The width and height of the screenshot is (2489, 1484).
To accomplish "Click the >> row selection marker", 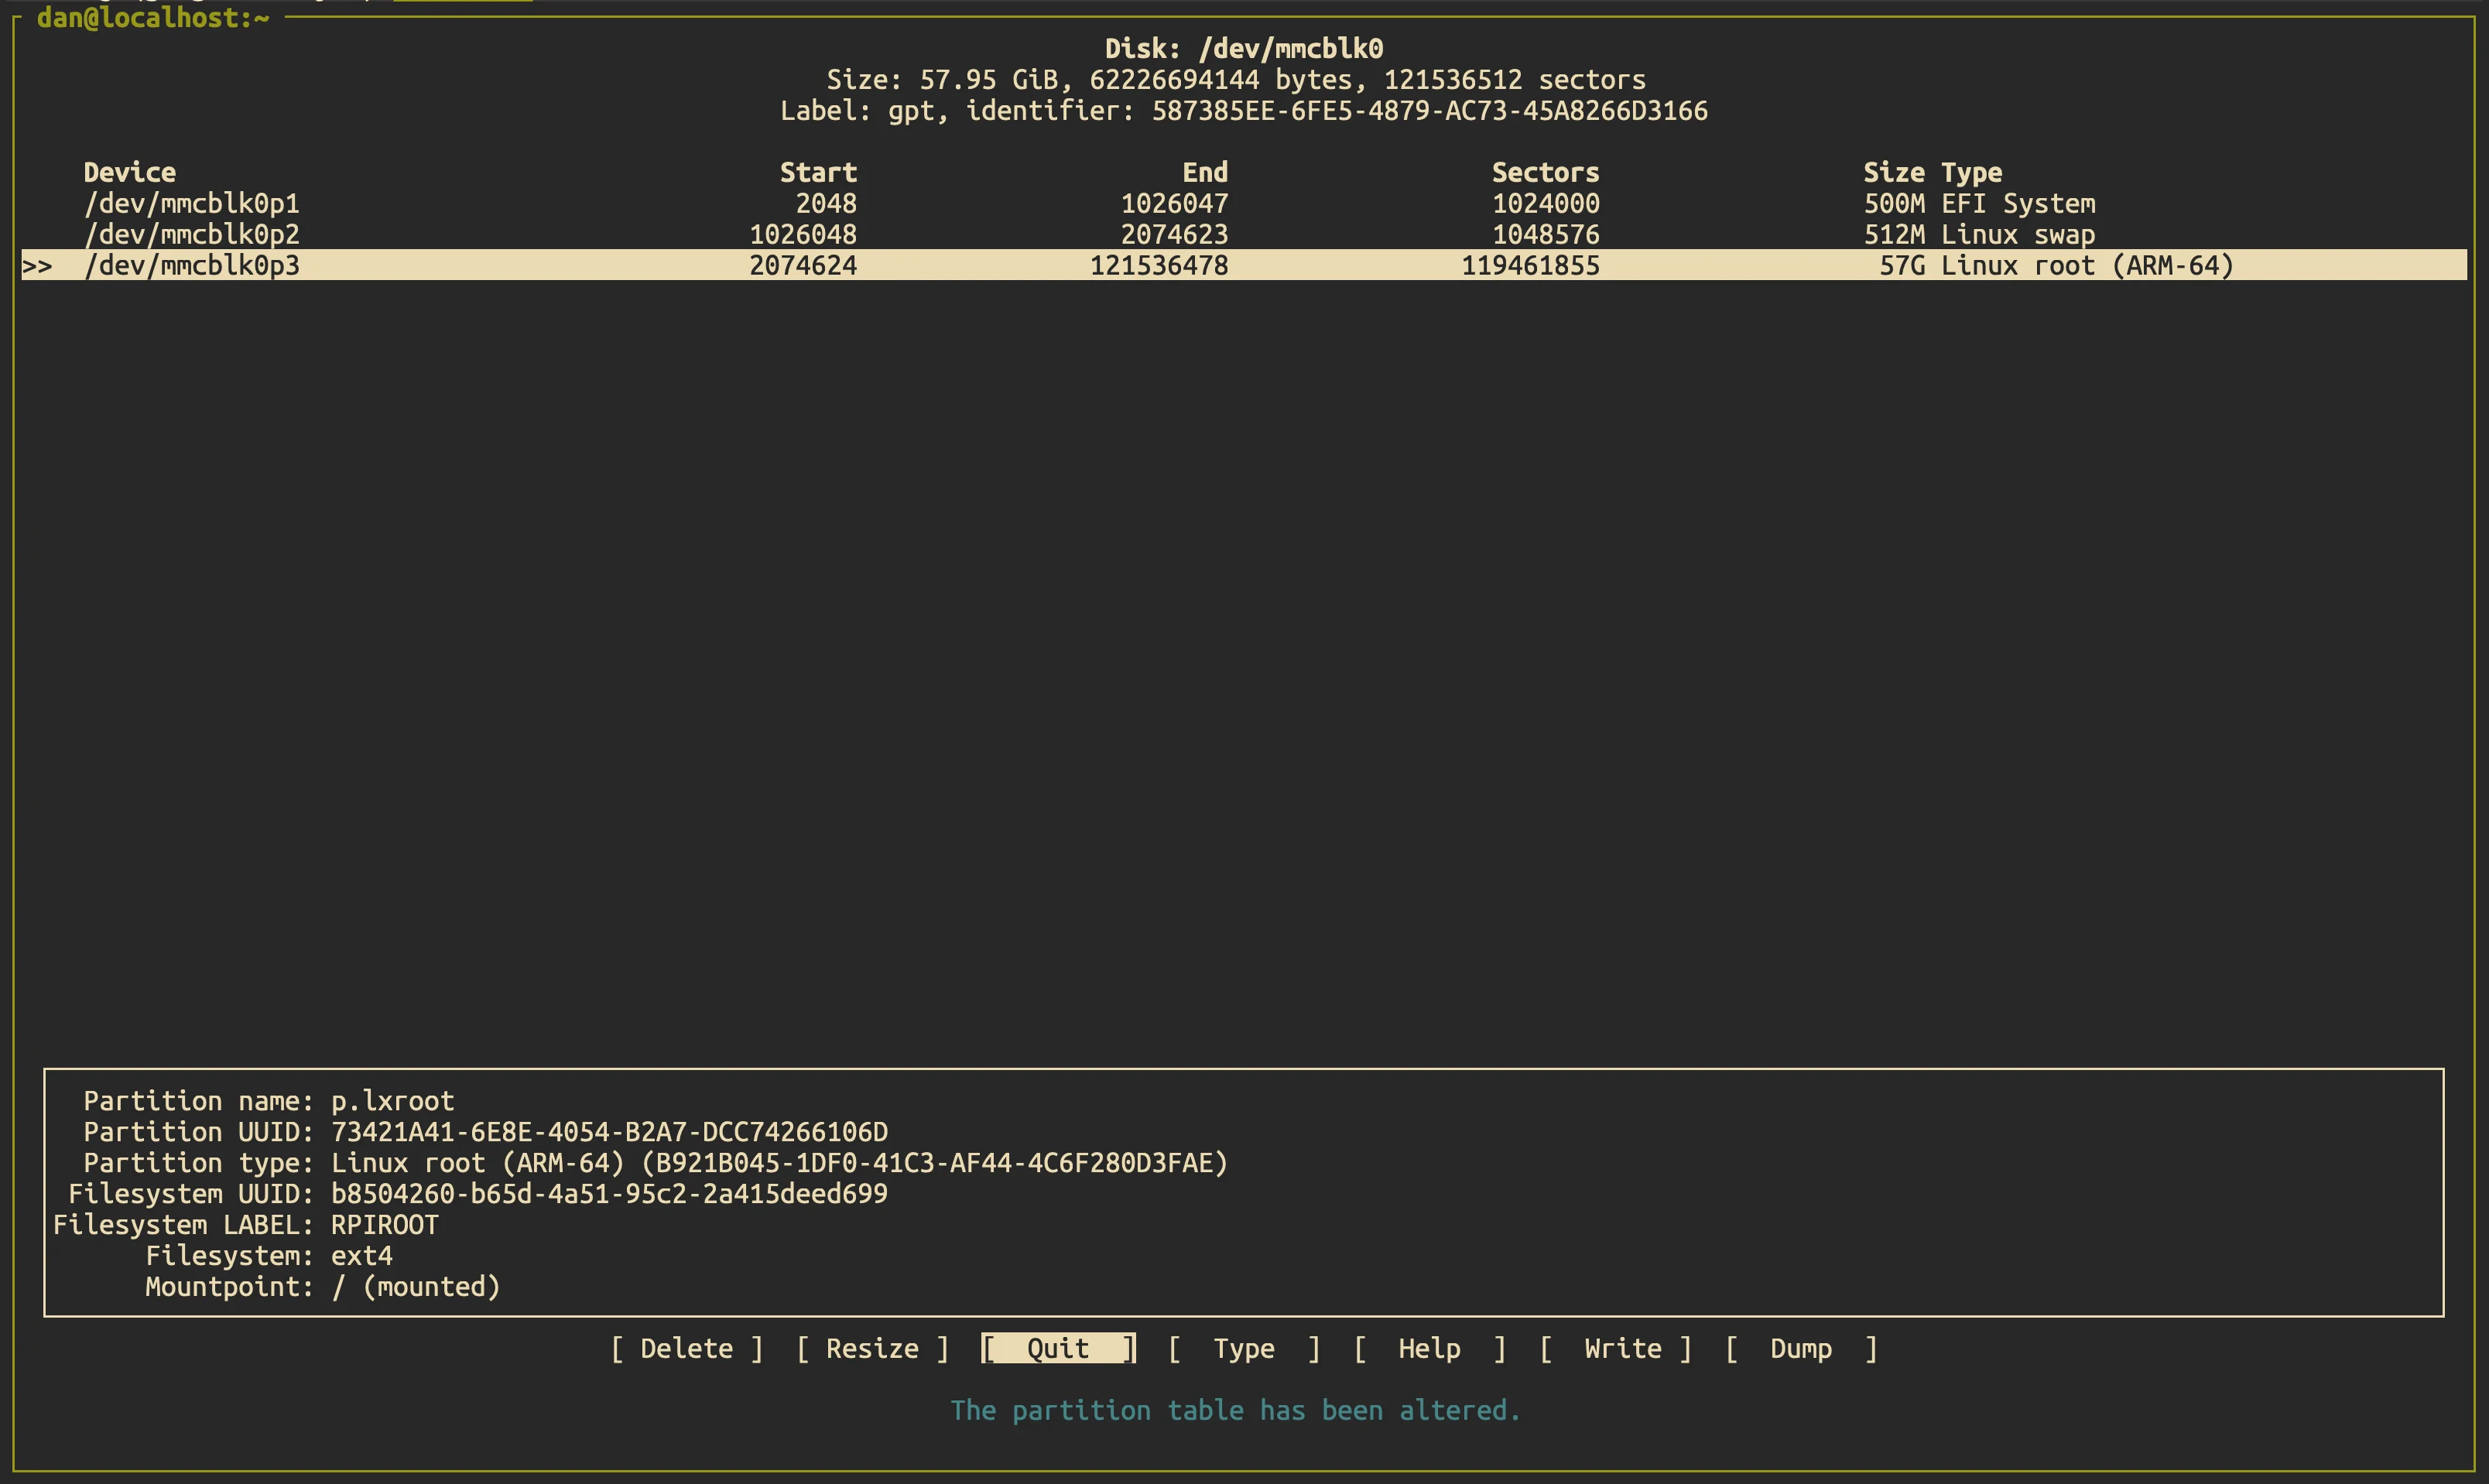I will tap(37, 266).
